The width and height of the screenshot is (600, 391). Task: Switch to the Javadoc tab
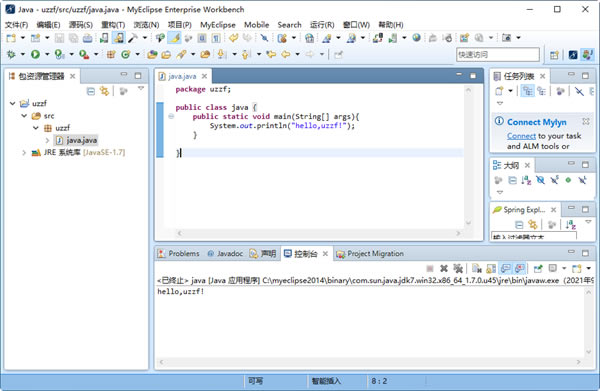(225, 254)
